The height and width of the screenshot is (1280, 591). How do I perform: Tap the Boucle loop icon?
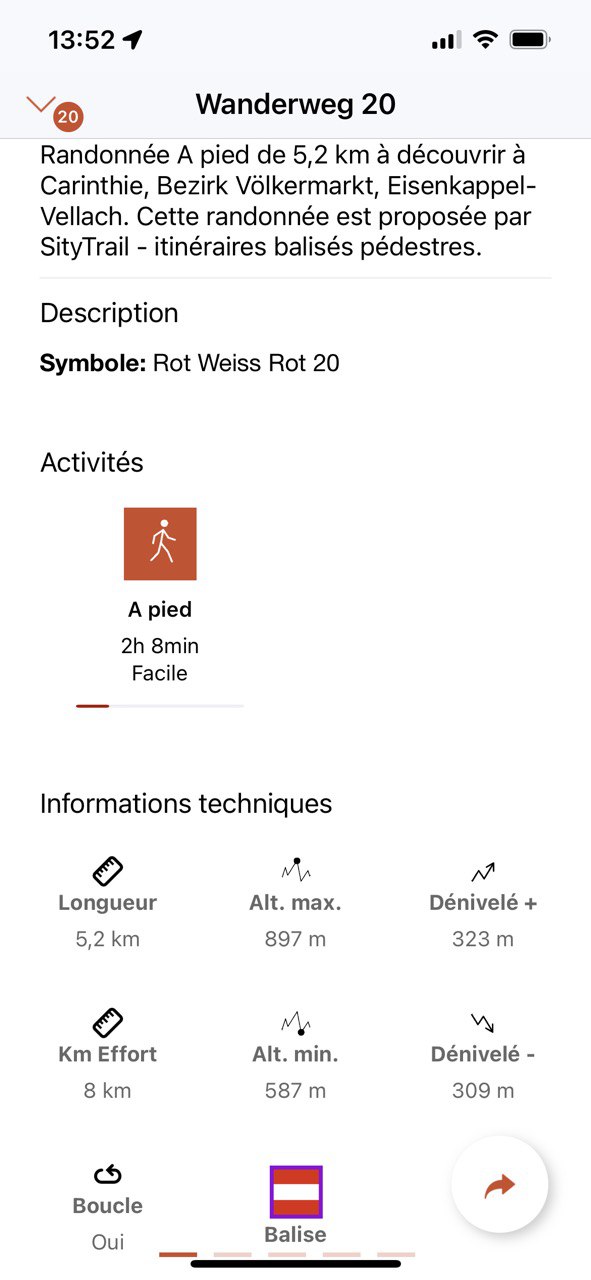pyautogui.click(x=107, y=1175)
